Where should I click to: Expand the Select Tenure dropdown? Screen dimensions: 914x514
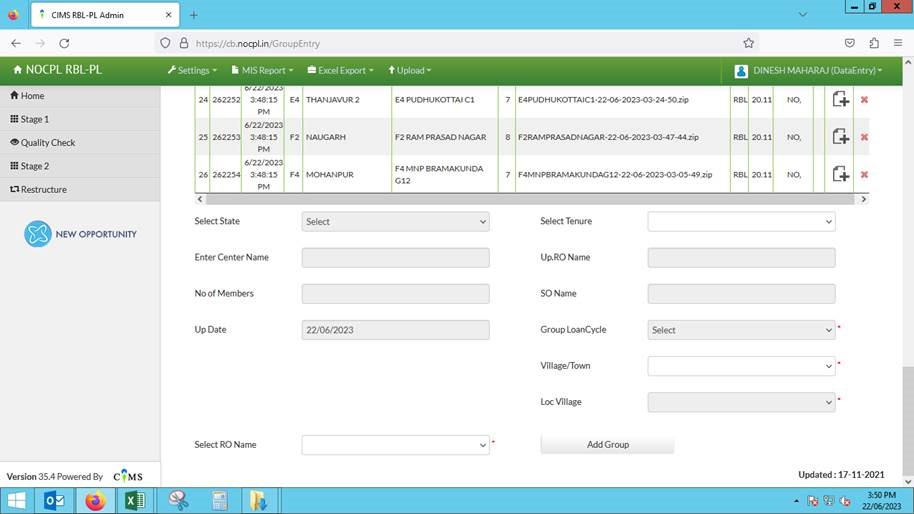[741, 222]
